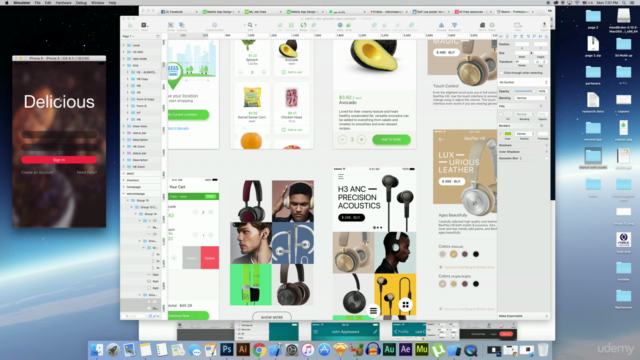
Task: Open the Insert tool in Sketch toolbar
Action: pos(144,26)
